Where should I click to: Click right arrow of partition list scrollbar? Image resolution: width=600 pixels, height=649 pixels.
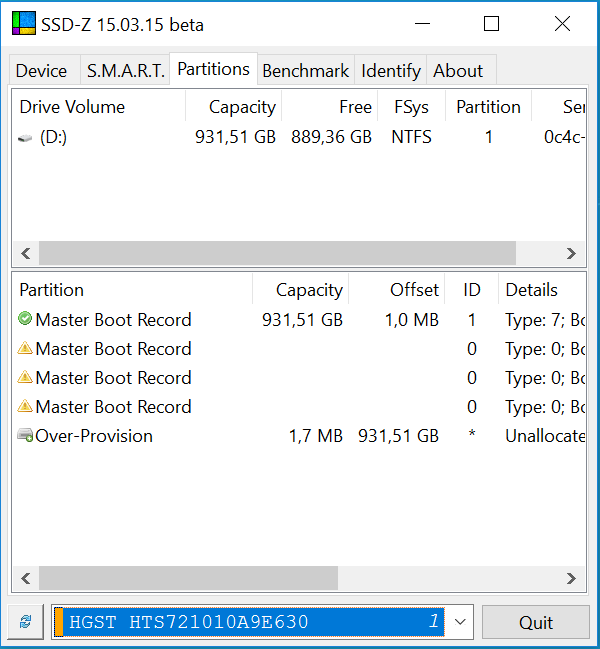pos(571,578)
